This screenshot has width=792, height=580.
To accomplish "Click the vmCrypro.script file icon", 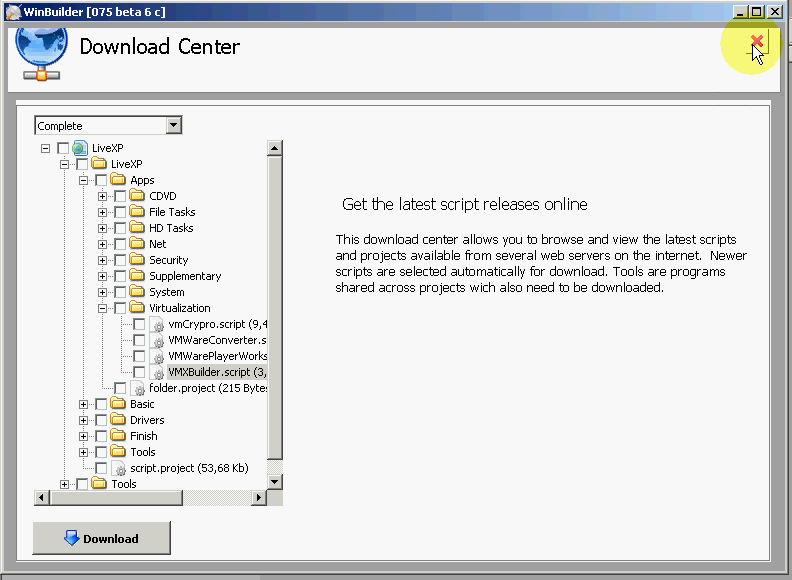I will (x=157, y=324).
